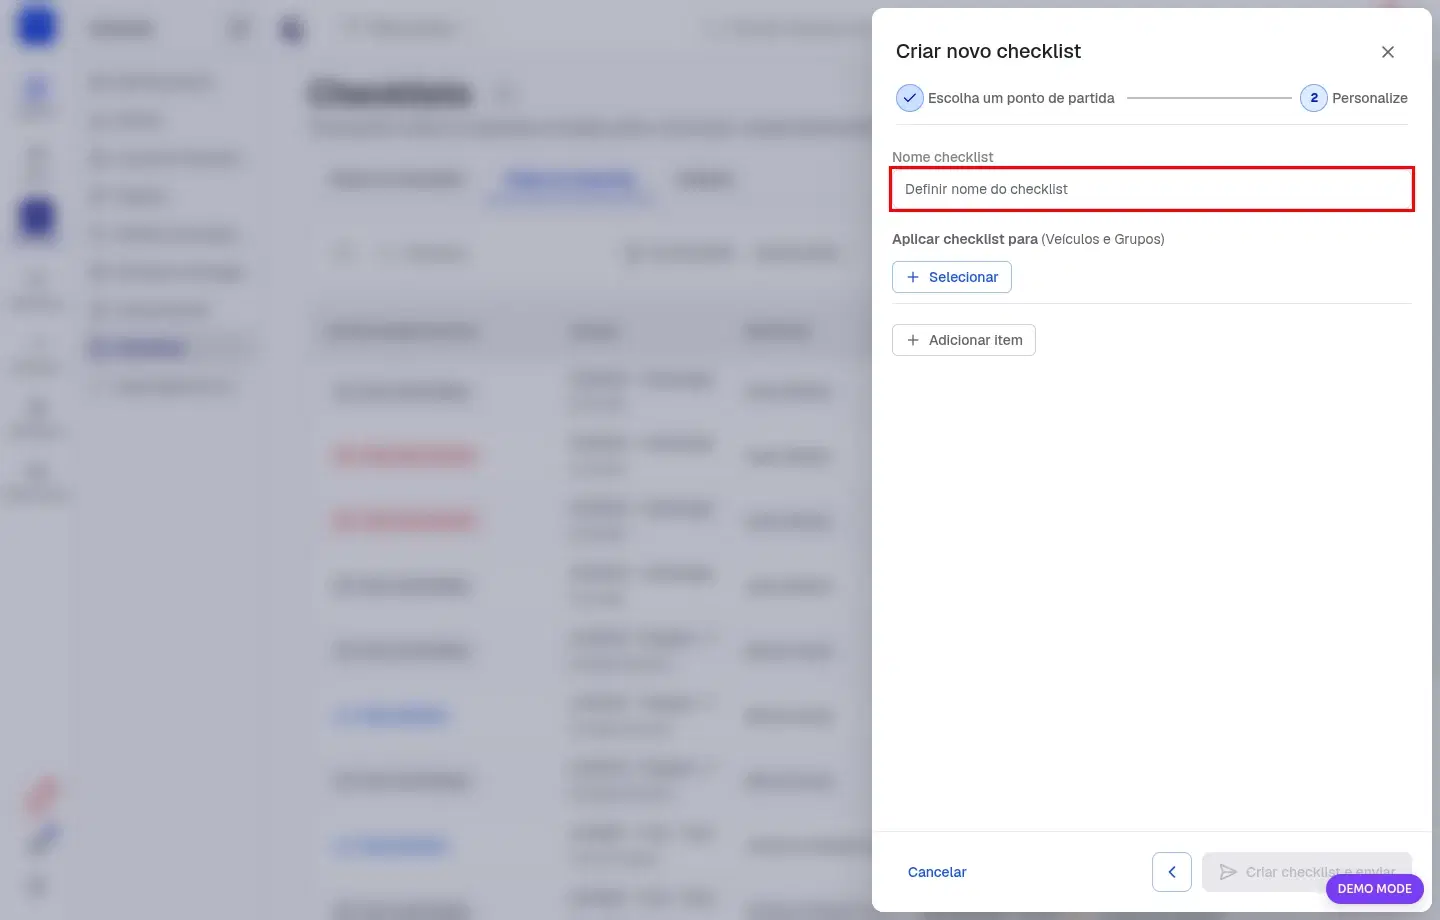Image resolution: width=1440 pixels, height=920 pixels.
Task: Click the 'Aplicar checklist para' label
Action: [965, 239]
